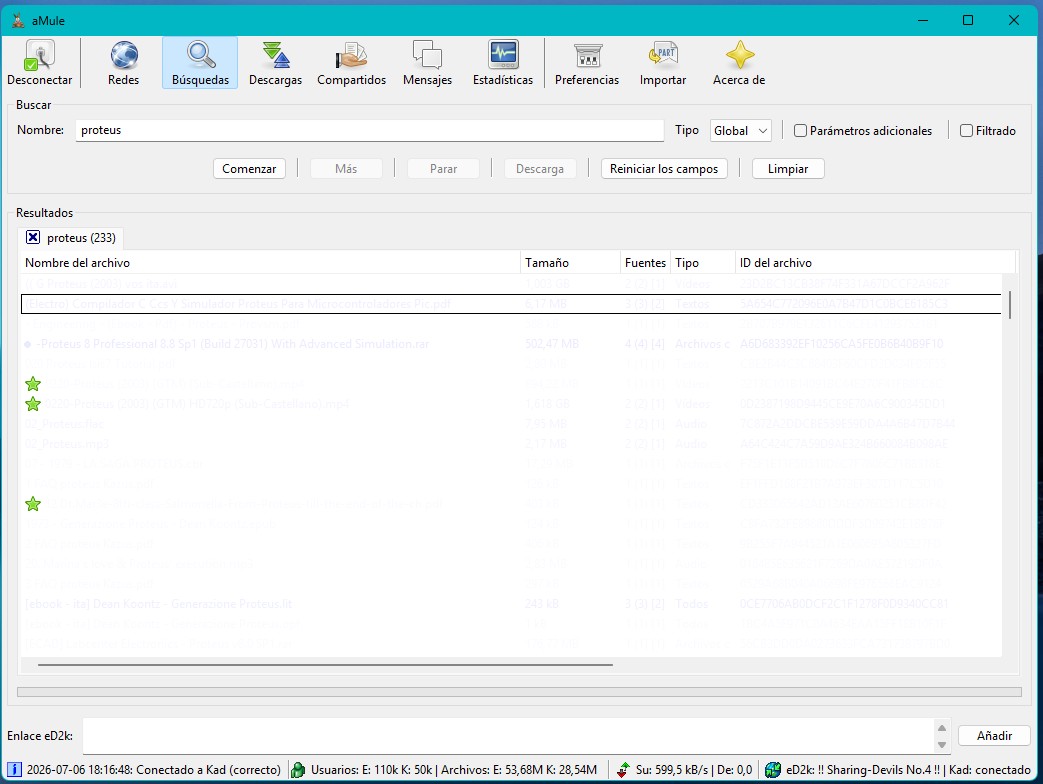This screenshot has height=784, width=1043.
Task: Open the Preferencias toolbar icon
Action: [x=587, y=55]
